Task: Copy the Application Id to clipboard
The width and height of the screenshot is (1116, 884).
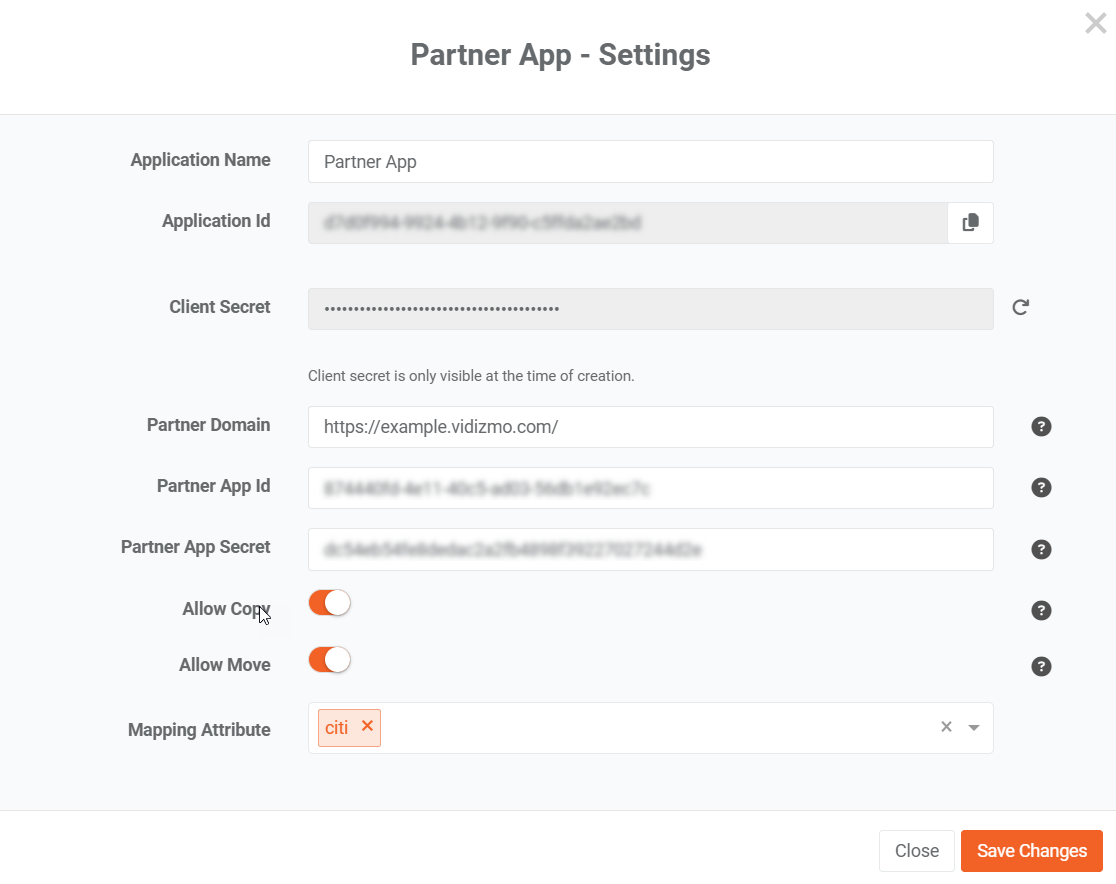Action: 970,223
